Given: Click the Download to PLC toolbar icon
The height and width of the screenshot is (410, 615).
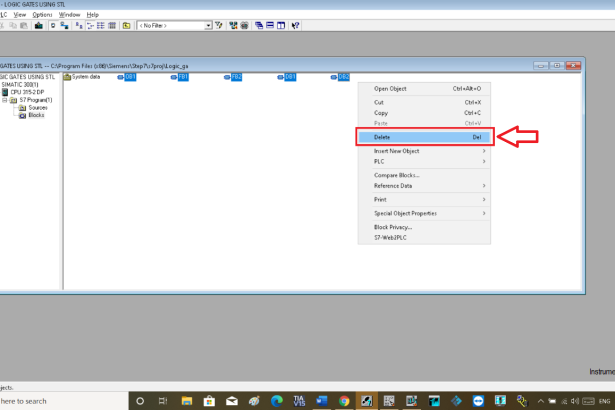Looking at the screenshot, I should 39,25.
